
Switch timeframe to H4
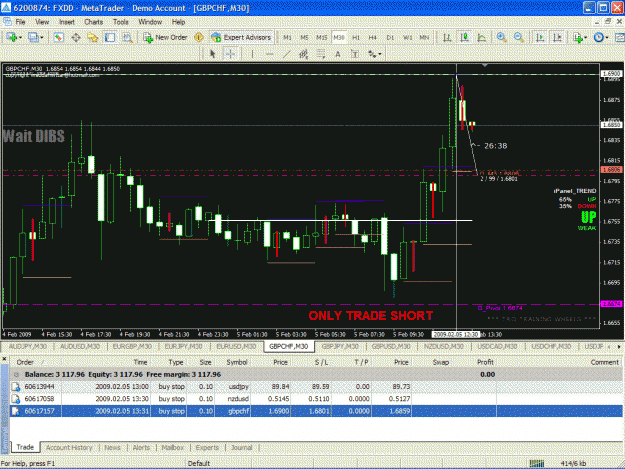tap(373, 37)
